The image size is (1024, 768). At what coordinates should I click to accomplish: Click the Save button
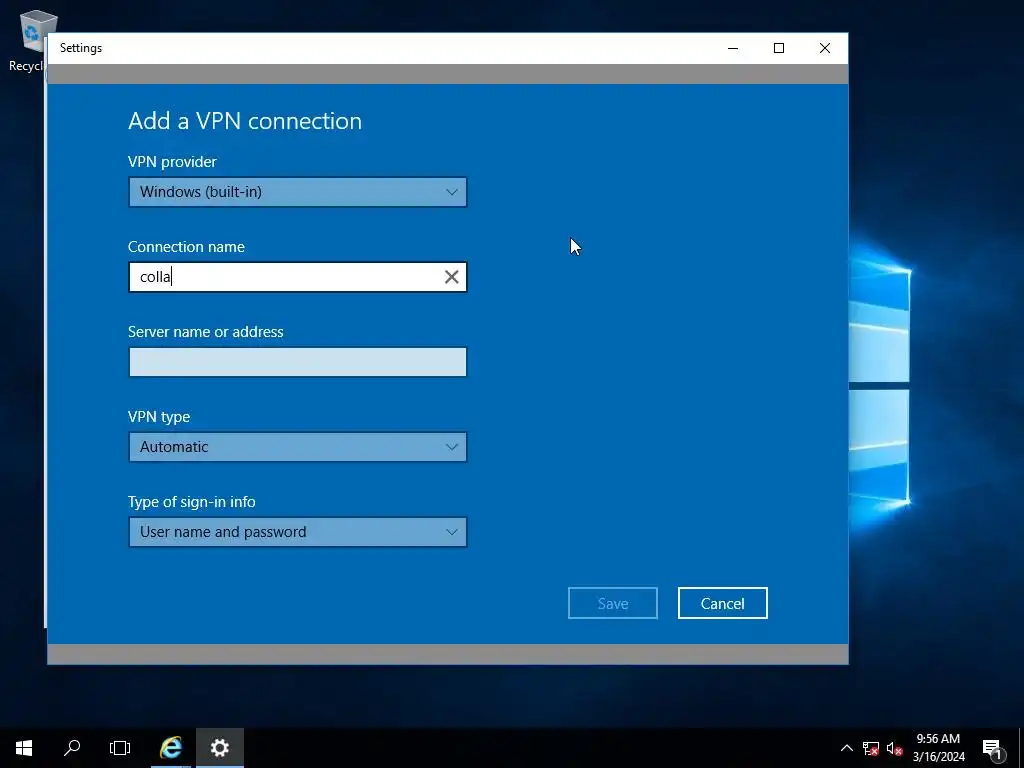click(613, 603)
